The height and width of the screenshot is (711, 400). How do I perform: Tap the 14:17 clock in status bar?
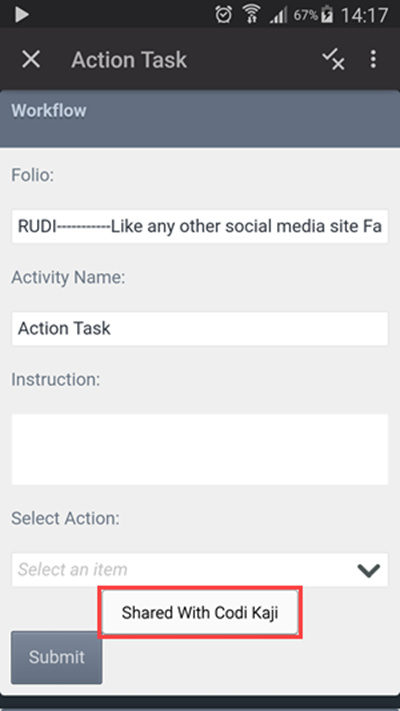pos(364,15)
